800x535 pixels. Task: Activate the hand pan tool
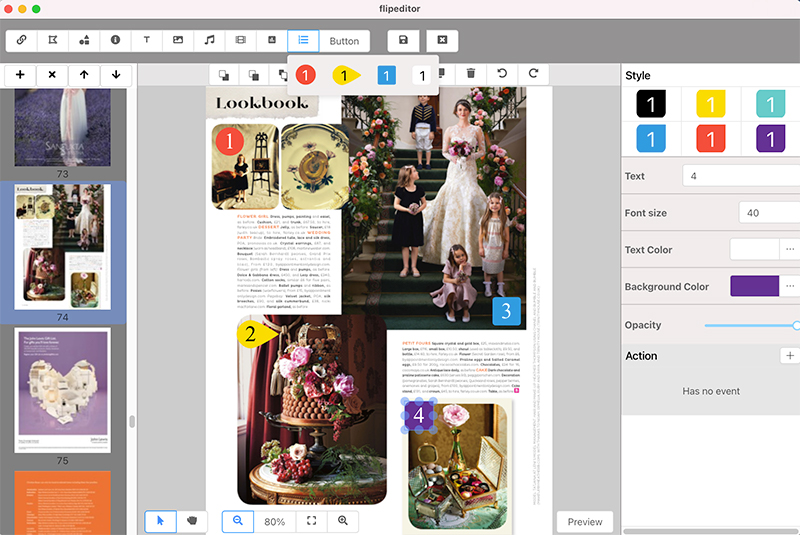coord(192,521)
